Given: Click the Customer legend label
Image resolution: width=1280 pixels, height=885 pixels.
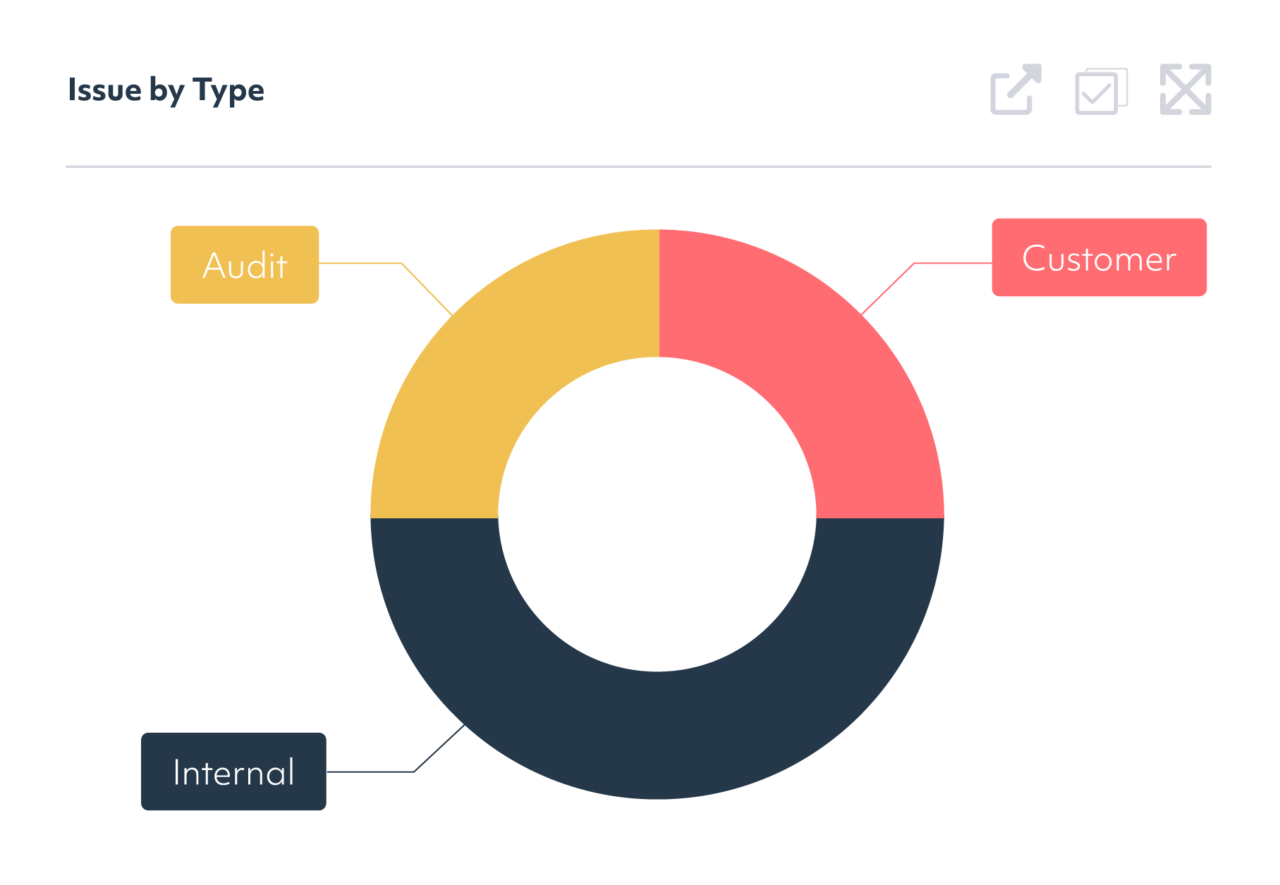Looking at the screenshot, I should point(1098,258).
